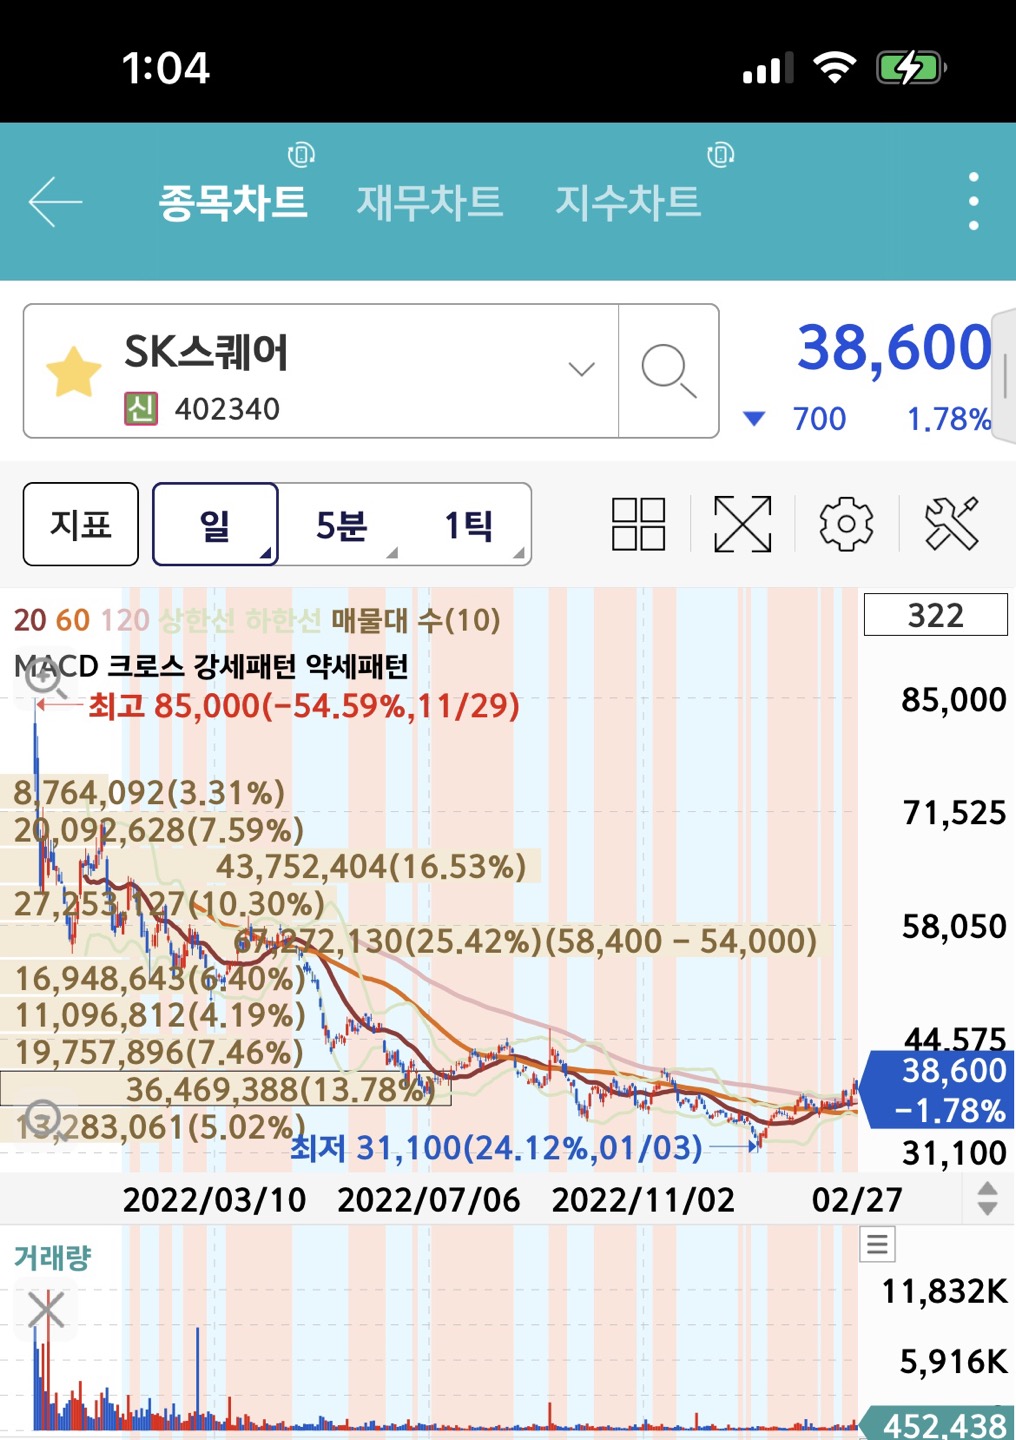The height and width of the screenshot is (1440, 1016).
Task: Open the stock search magnifier
Action: [668, 371]
